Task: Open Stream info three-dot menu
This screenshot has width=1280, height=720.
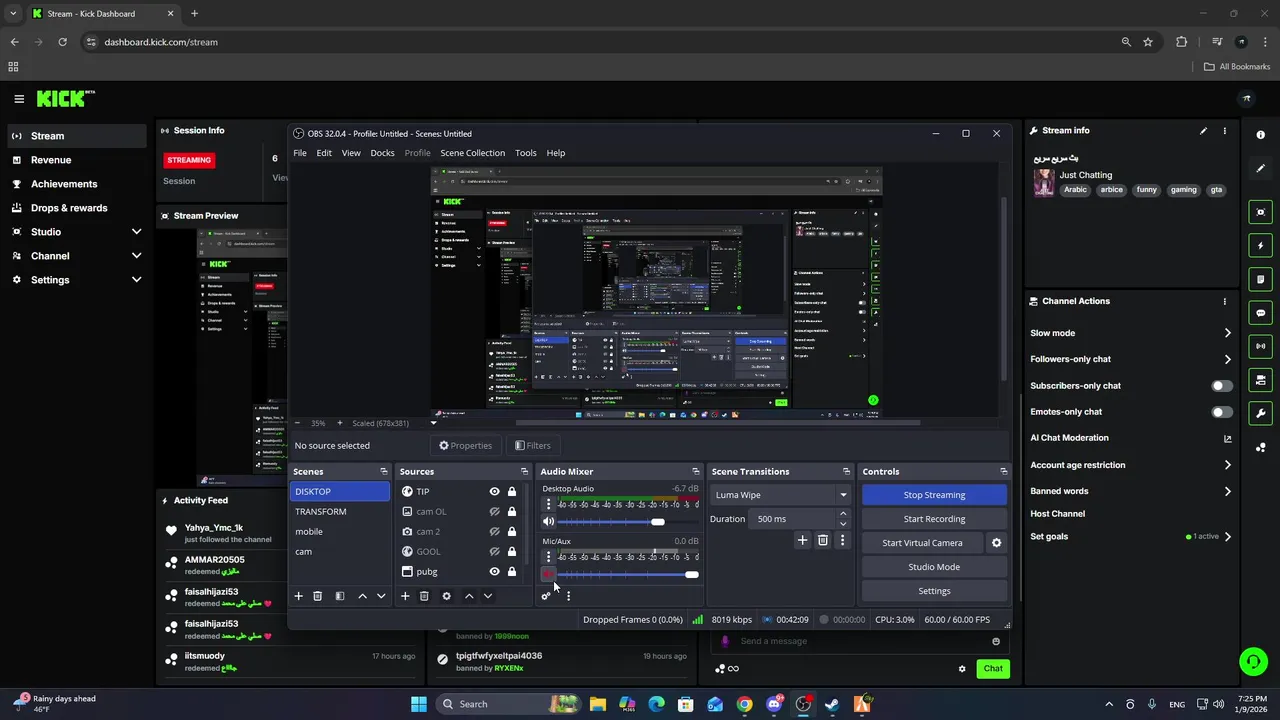Action: tap(1224, 131)
